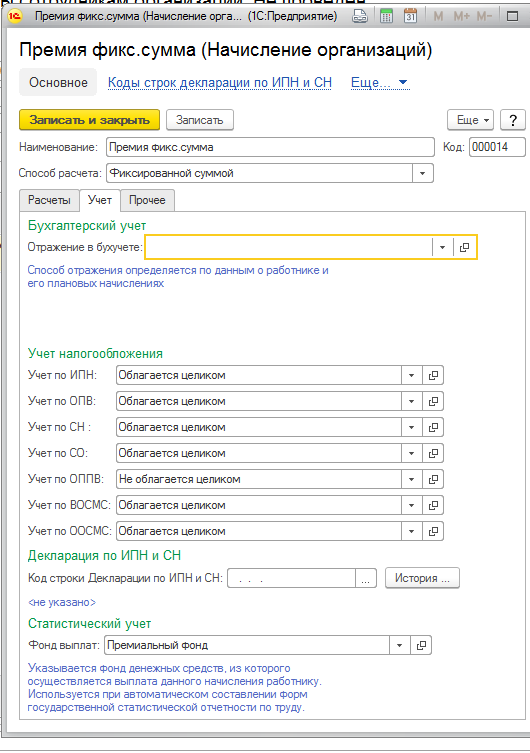
Task: Click into the Наименование field
Action: [270, 147]
